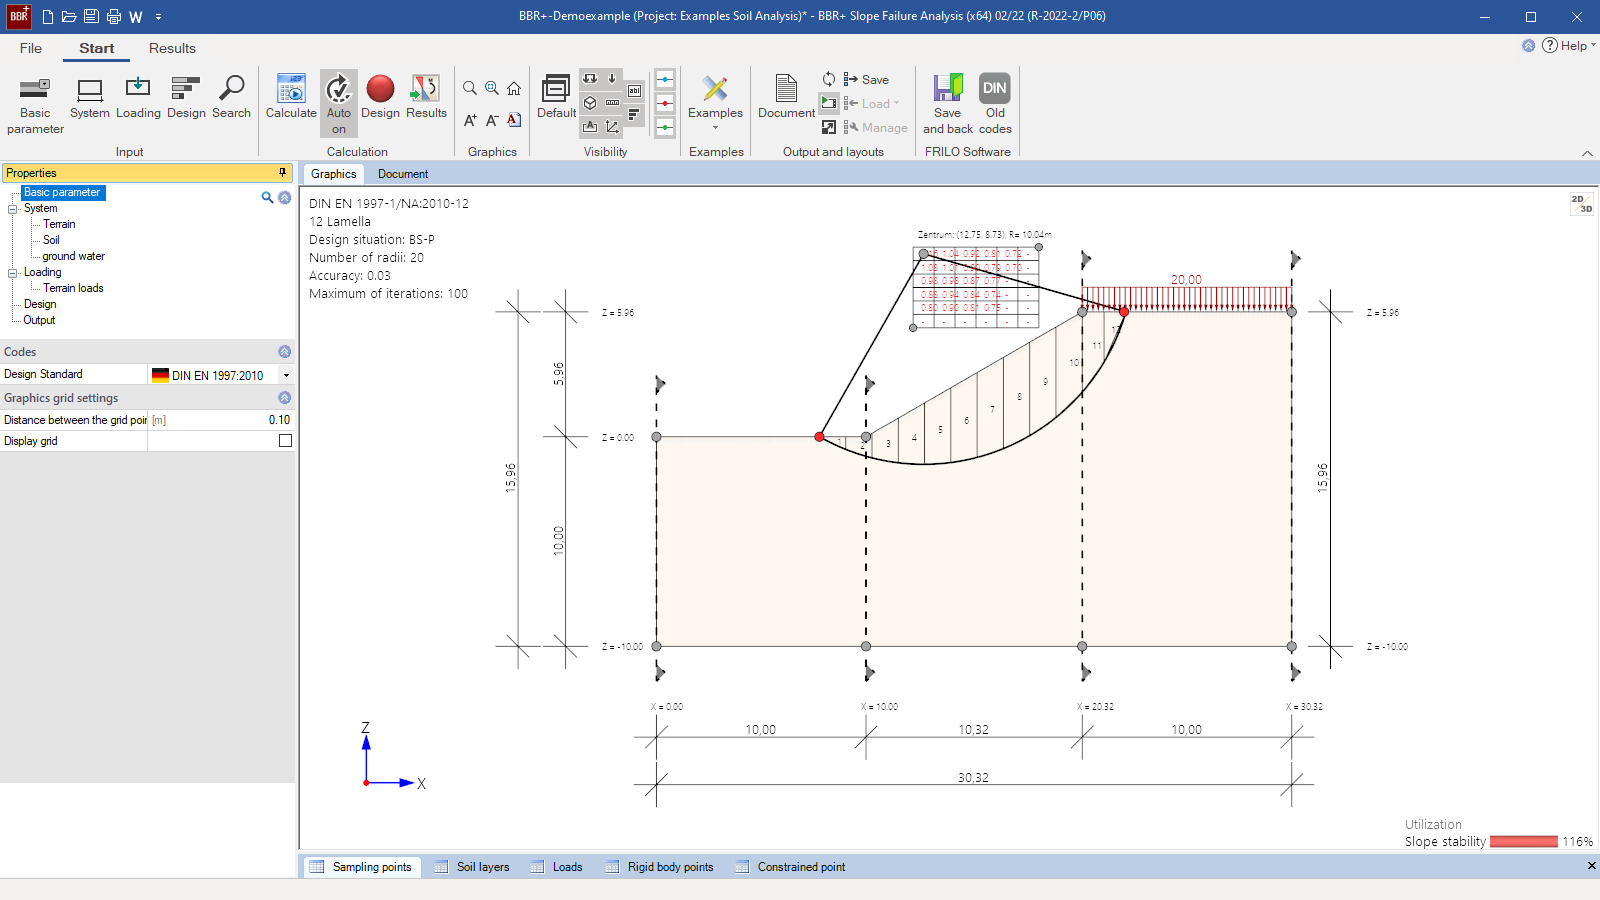Click the refresh output icon

(829, 79)
